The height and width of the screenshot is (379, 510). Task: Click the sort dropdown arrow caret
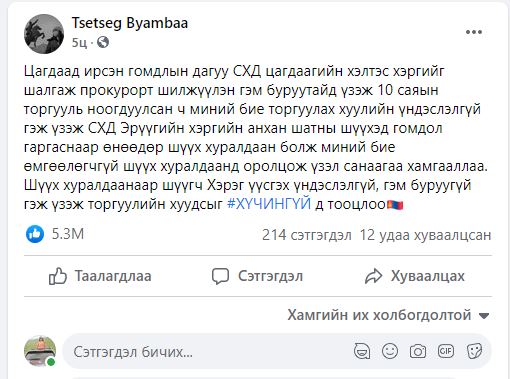click(x=484, y=315)
